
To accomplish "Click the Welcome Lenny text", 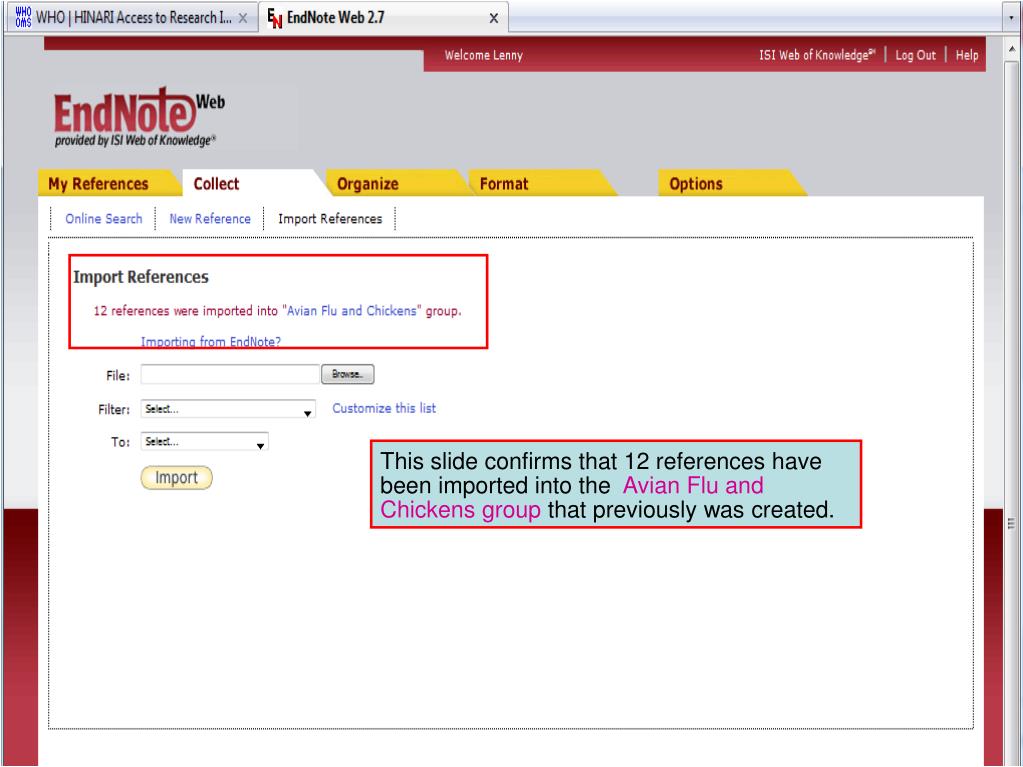I will pos(483,55).
